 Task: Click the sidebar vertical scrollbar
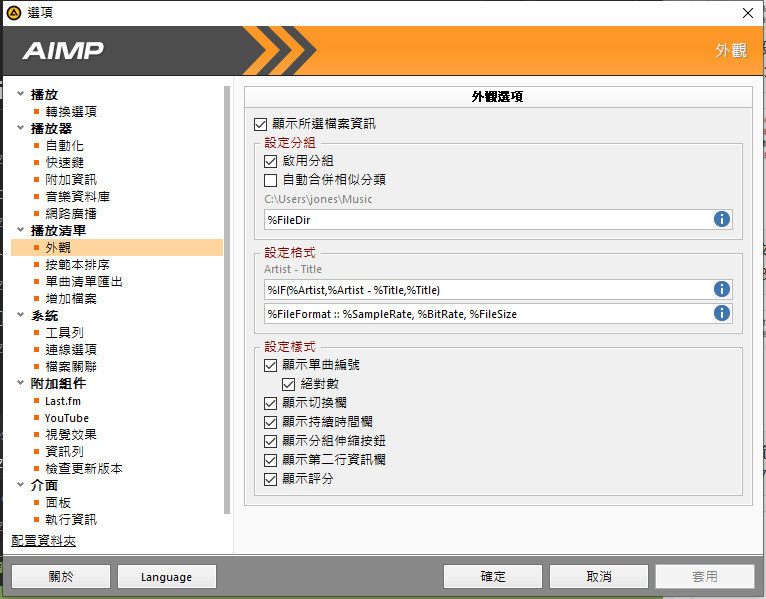[227, 300]
